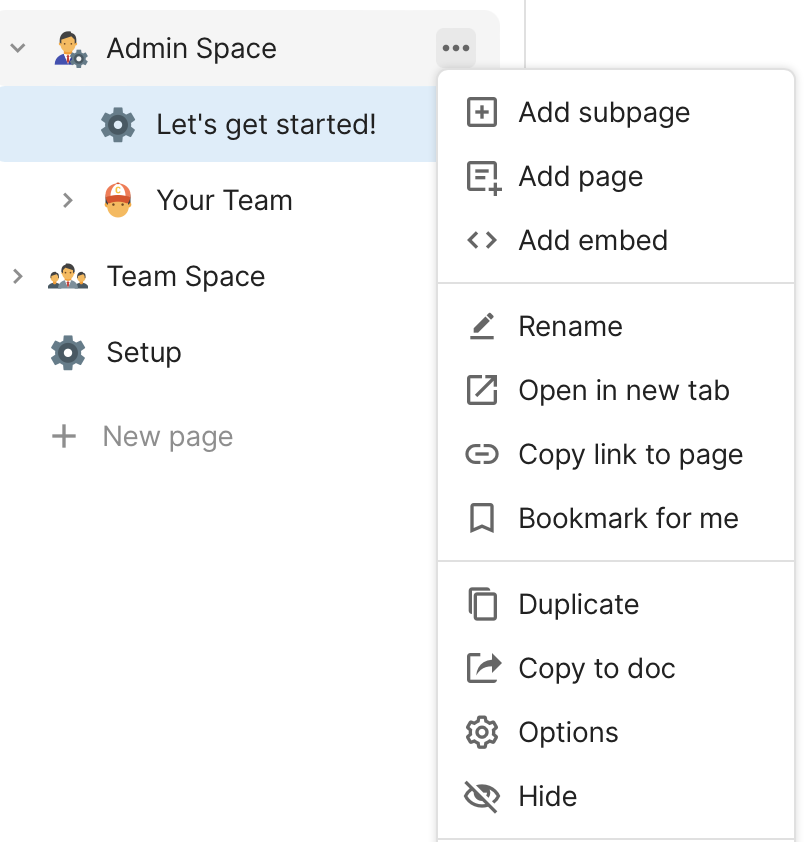Image resolution: width=812 pixels, height=842 pixels.
Task: Expand the Team Space section
Action: point(17,276)
